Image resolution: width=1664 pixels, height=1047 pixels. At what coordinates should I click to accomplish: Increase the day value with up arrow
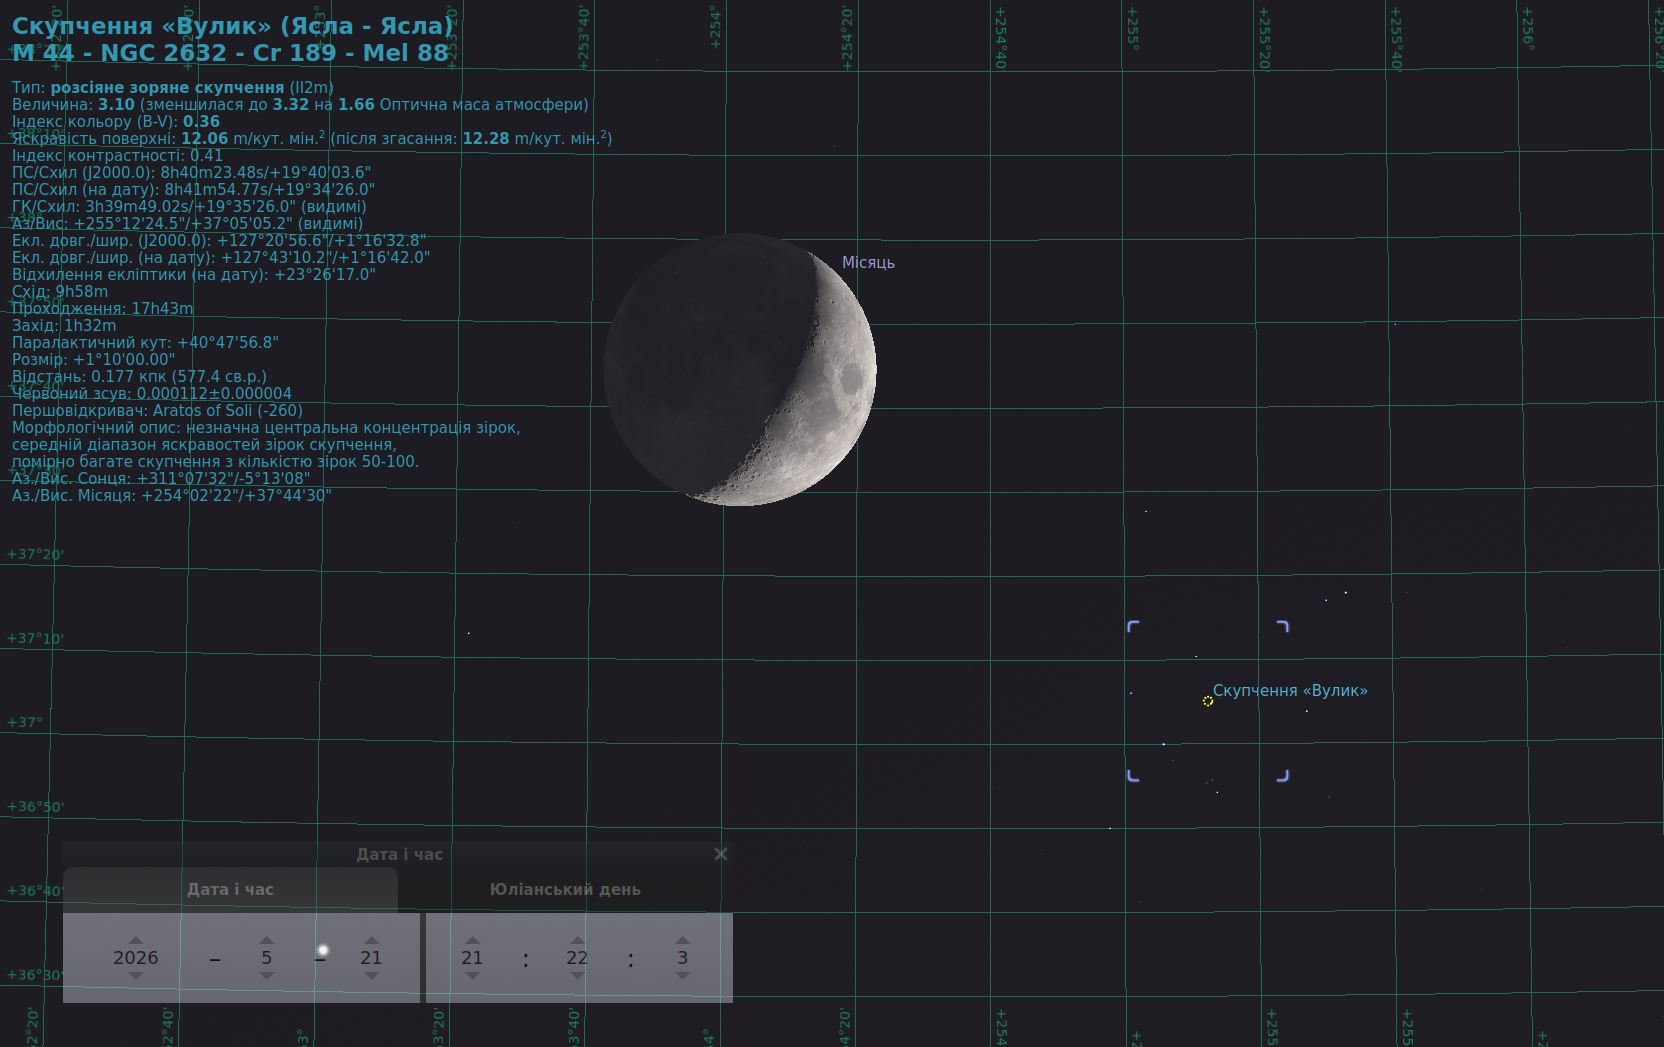[371, 940]
